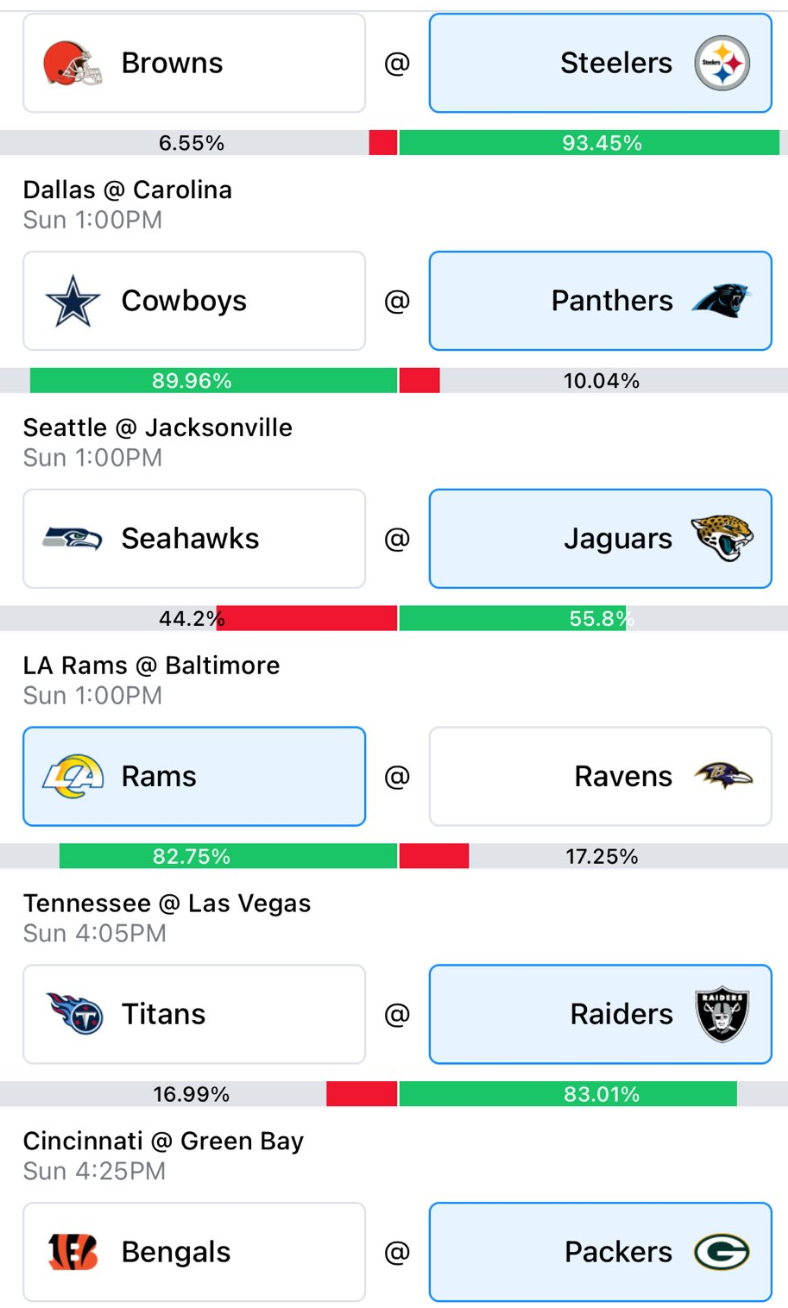Open the Seattle @ Jacksonville matchup header
This screenshot has height=1308, width=788.
158,428
